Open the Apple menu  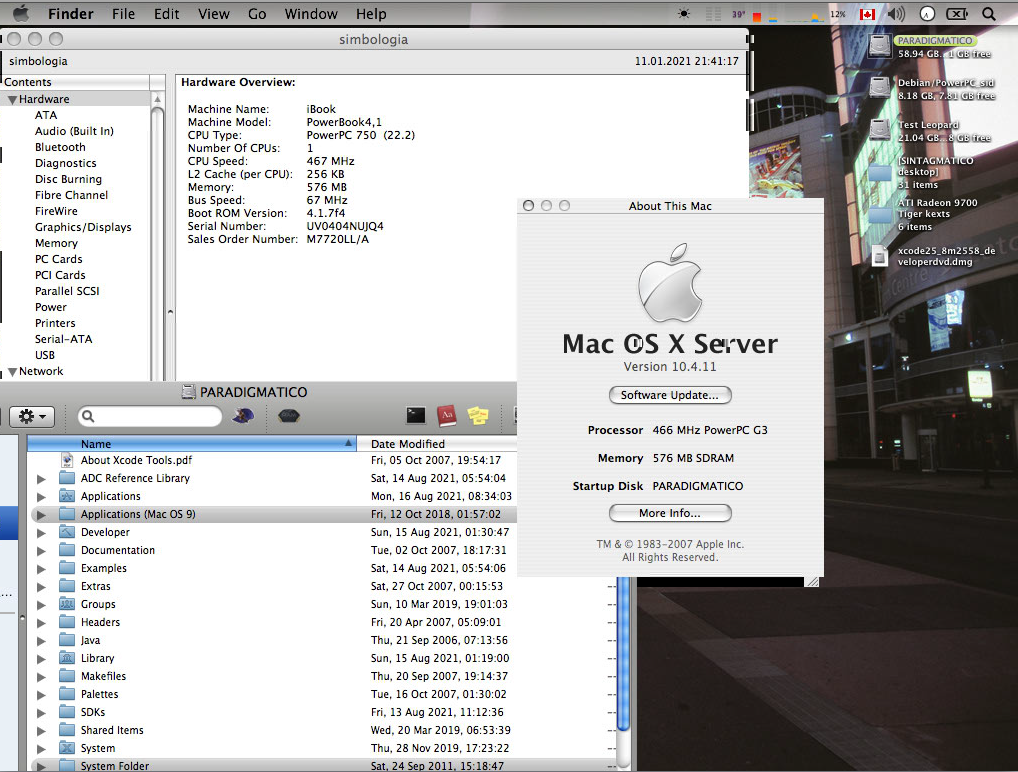click(21, 13)
